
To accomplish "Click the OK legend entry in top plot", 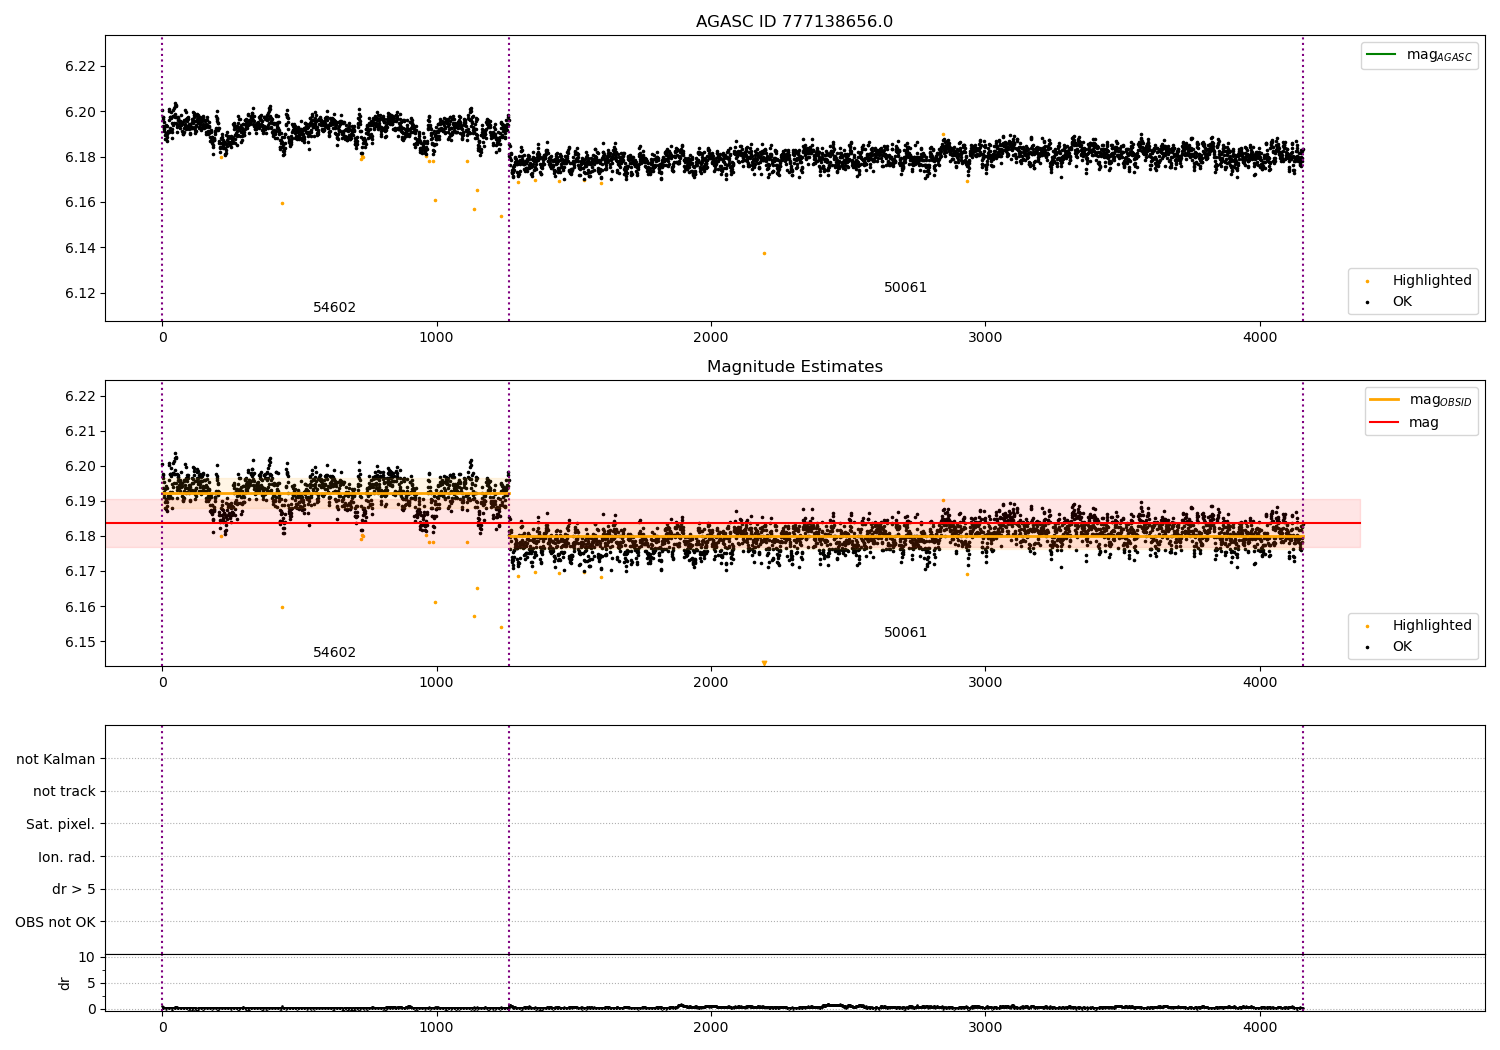I will click(1402, 302).
